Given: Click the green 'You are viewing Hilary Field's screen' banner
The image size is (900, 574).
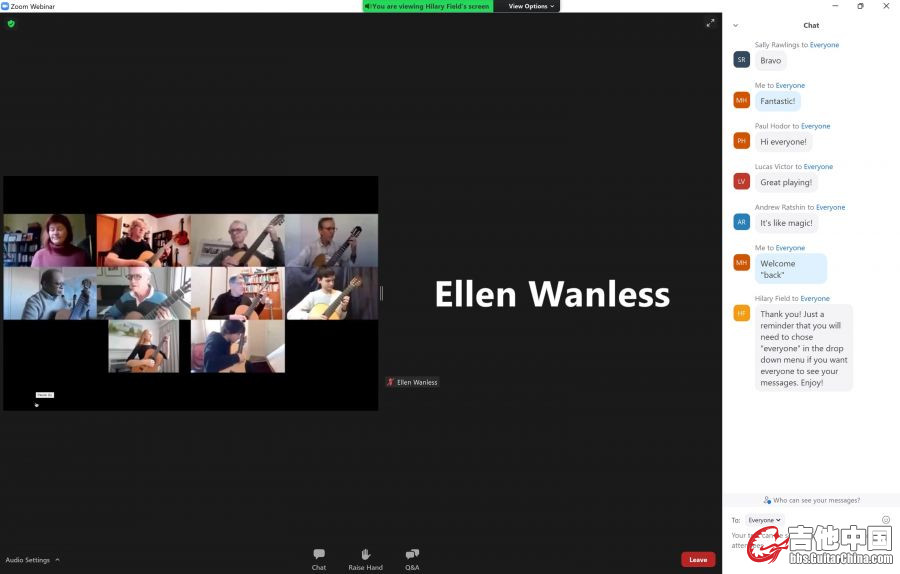Looking at the screenshot, I should pyautogui.click(x=428, y=6).
